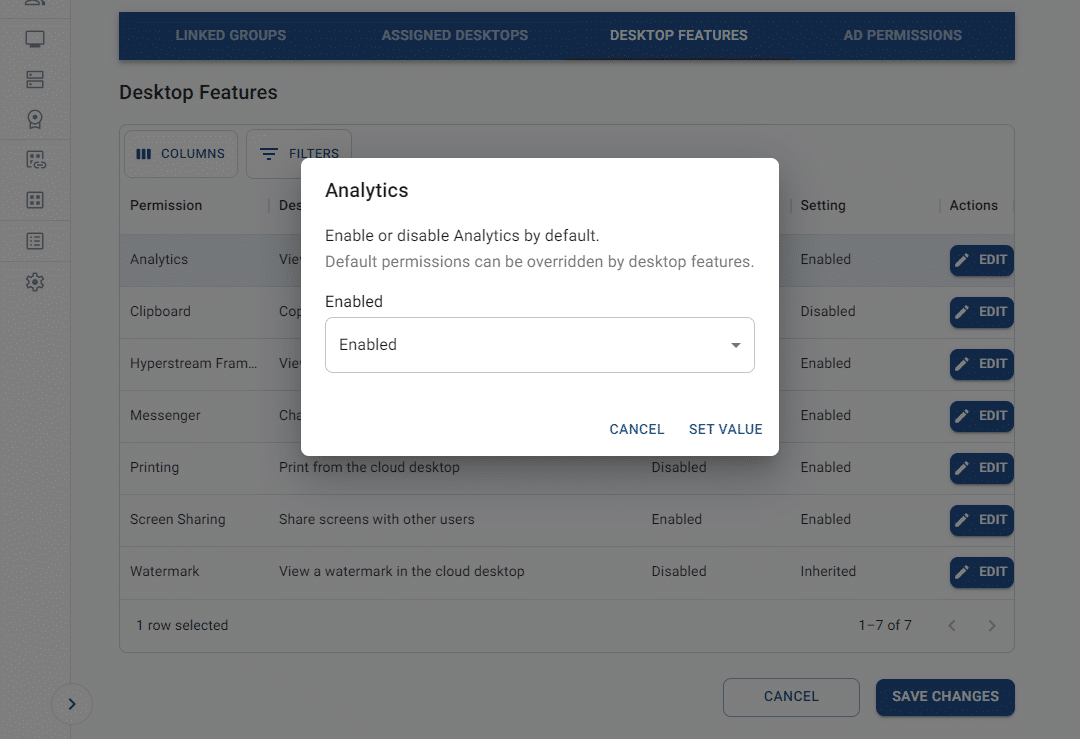Click the filter icon on the FILTERS button
Image resolution: width=1080 pixels, height=739 pixels.
point(268,154)
